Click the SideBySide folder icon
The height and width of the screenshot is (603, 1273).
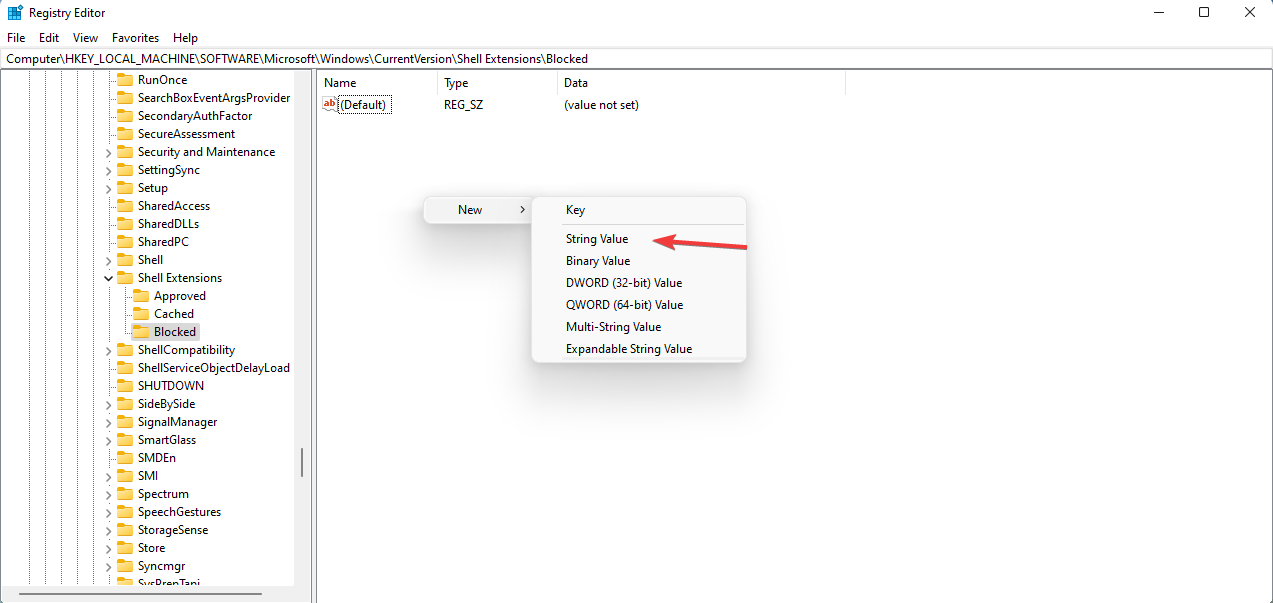click(125, 404)
